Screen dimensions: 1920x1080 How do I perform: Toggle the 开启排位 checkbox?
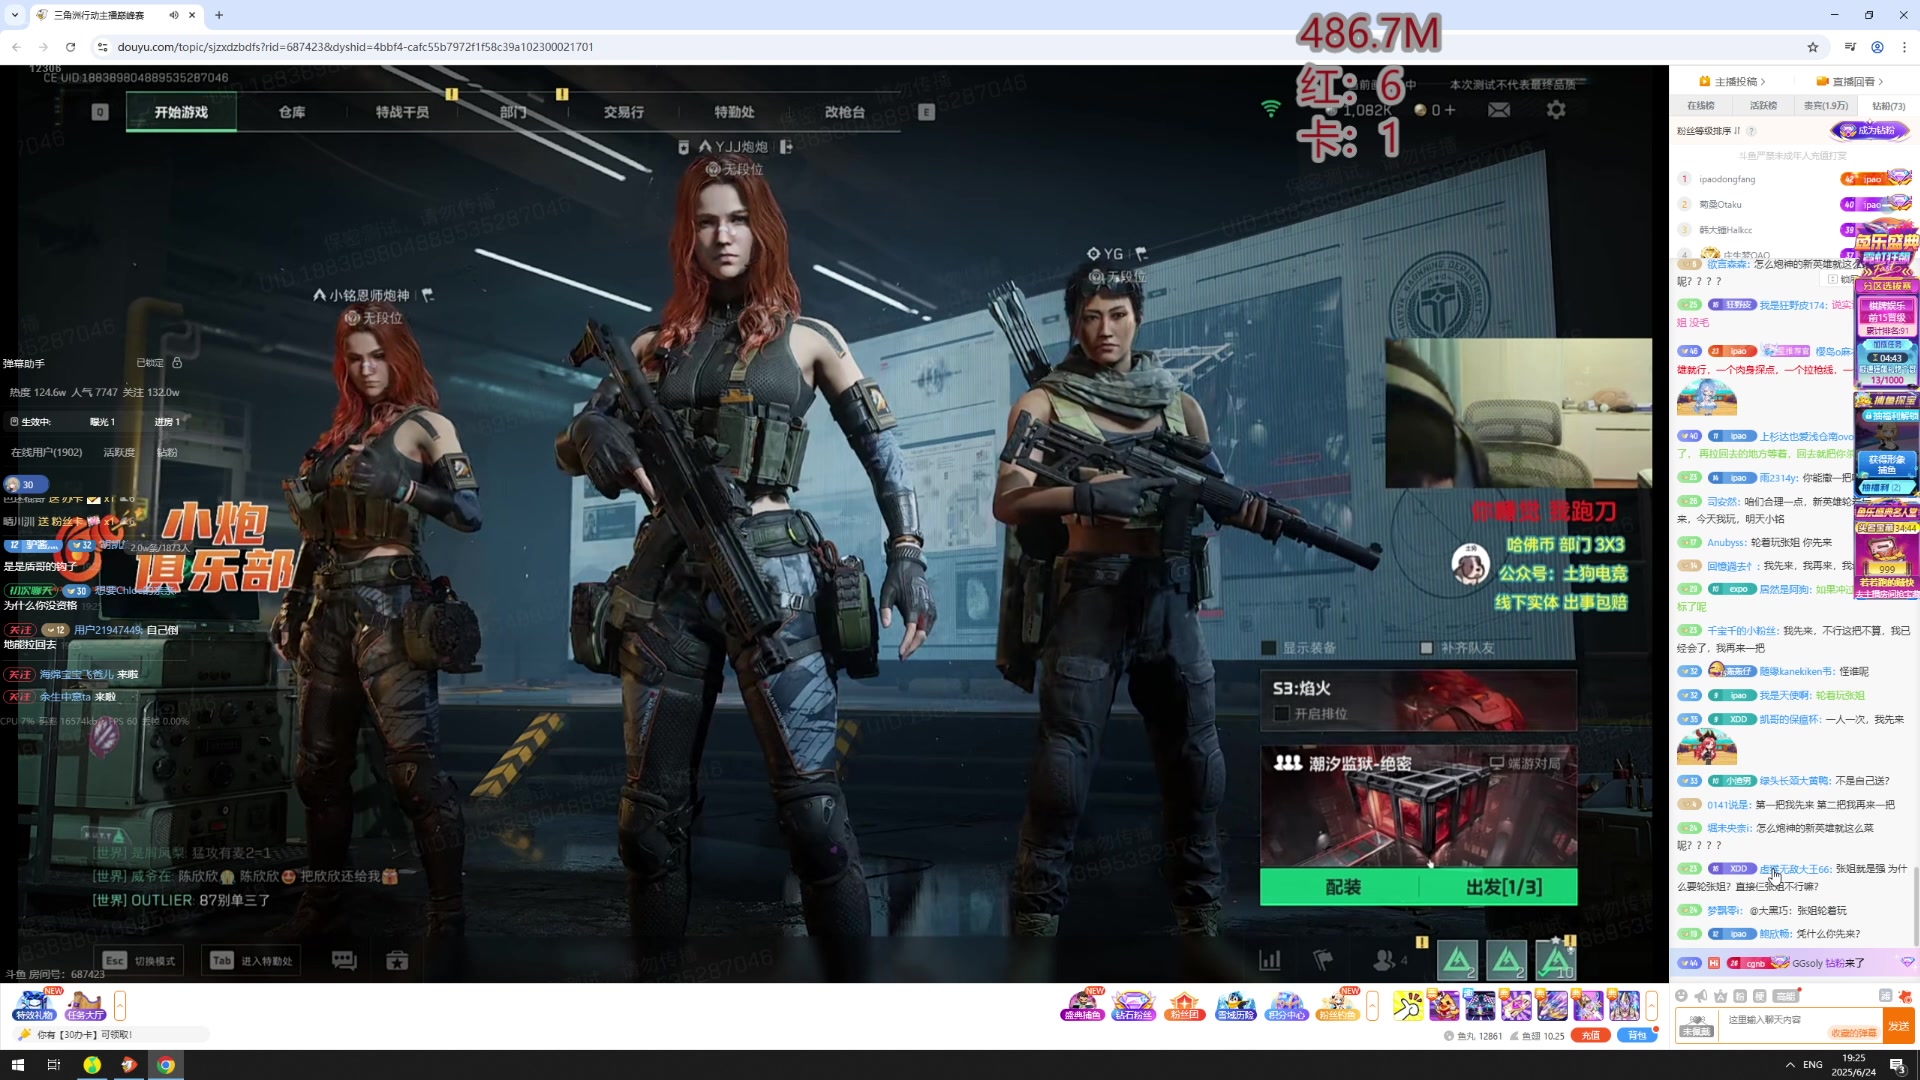coord(1281,714)
